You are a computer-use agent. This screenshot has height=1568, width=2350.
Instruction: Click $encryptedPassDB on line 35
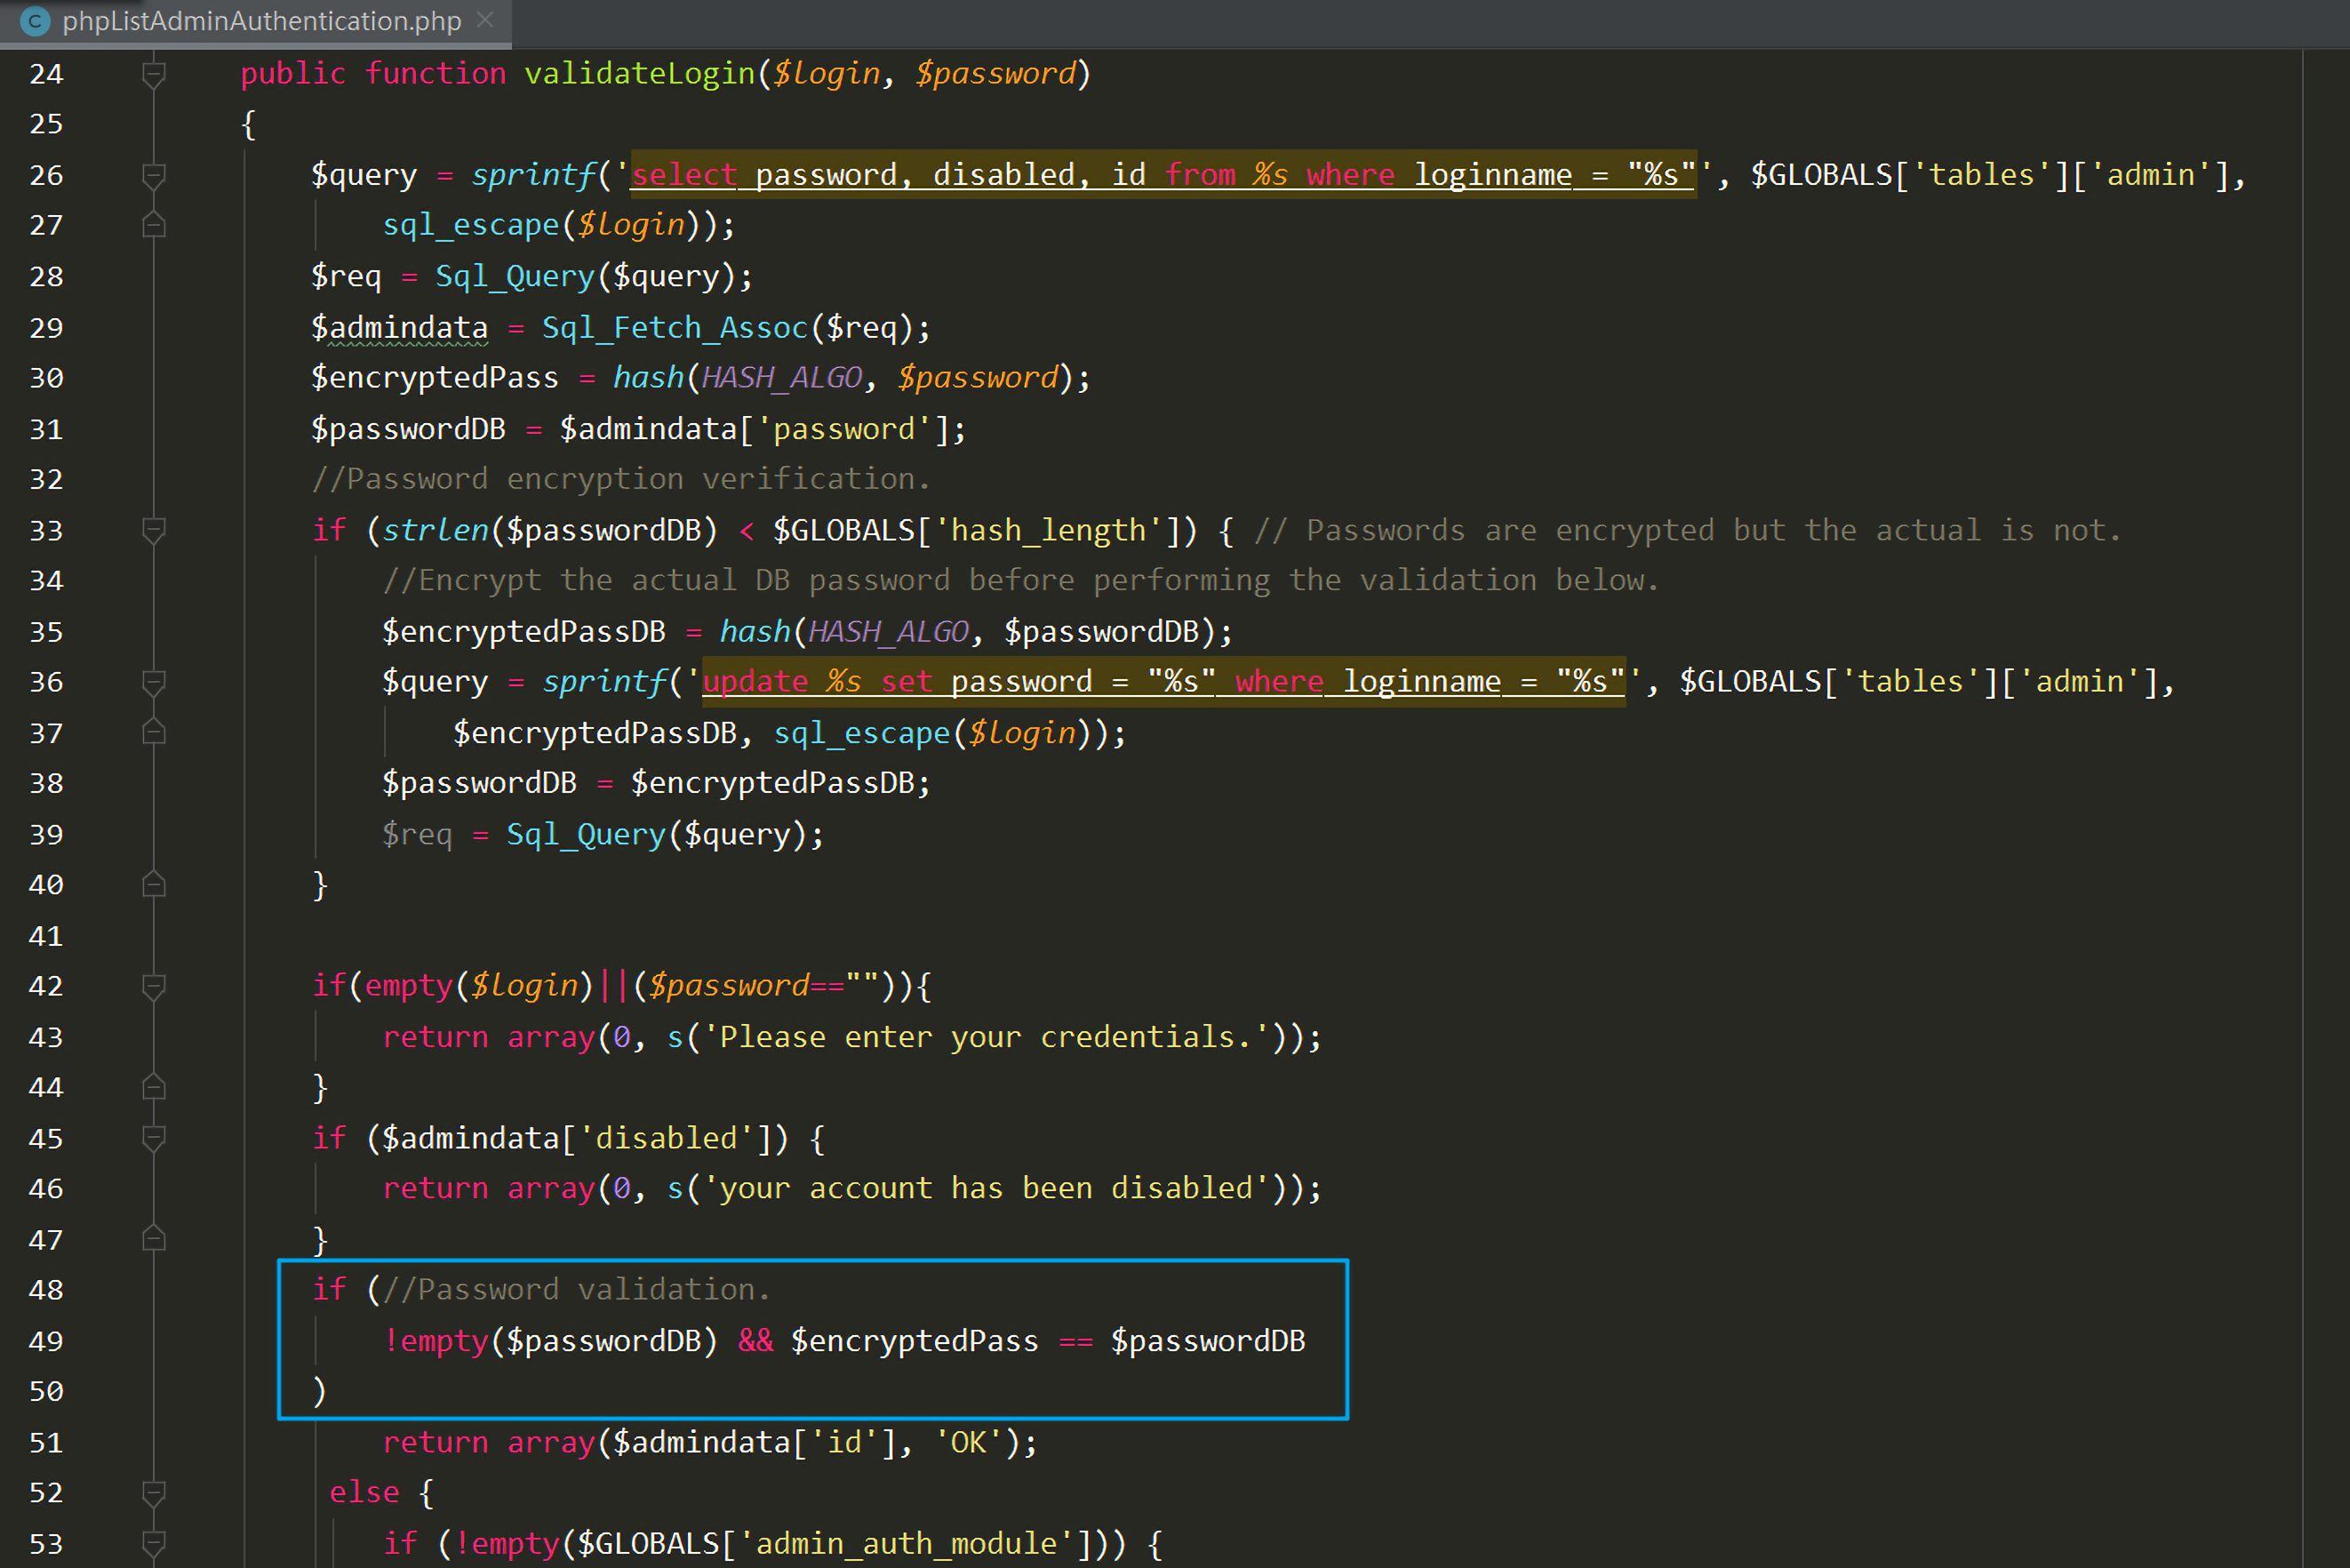pyautogui.click(x=524, y=631)
